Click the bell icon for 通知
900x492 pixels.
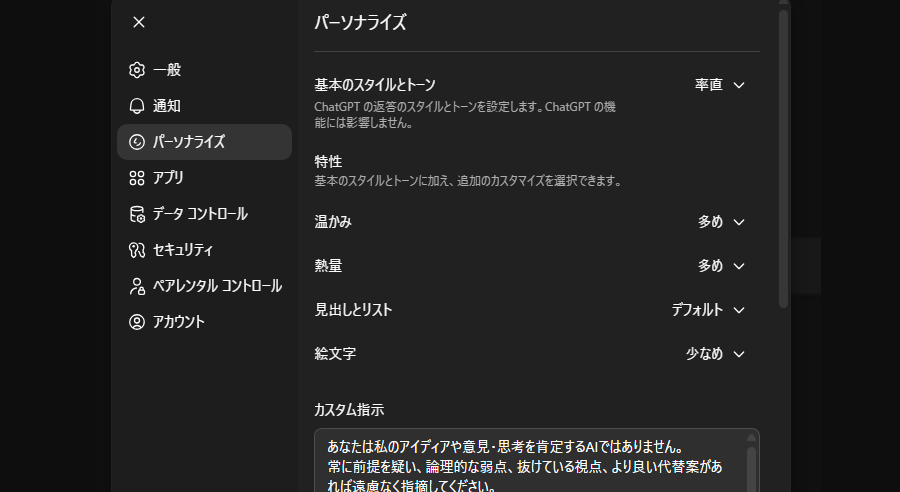point(137,106)
